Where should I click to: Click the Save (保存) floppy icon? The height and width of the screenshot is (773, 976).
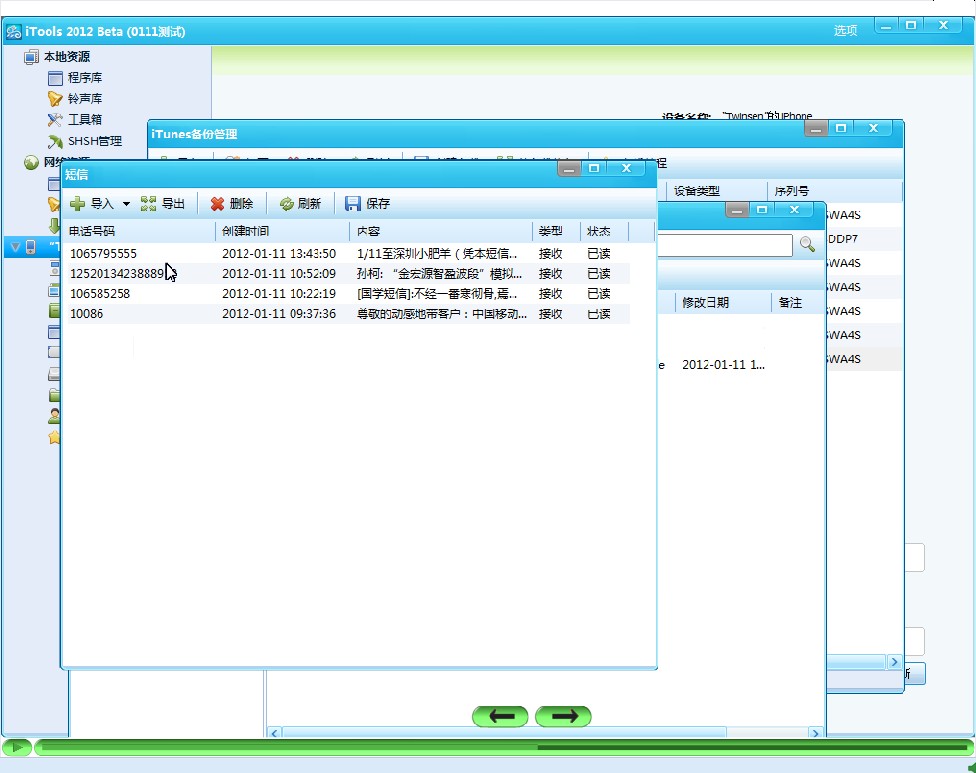click(x=353, y=204)
